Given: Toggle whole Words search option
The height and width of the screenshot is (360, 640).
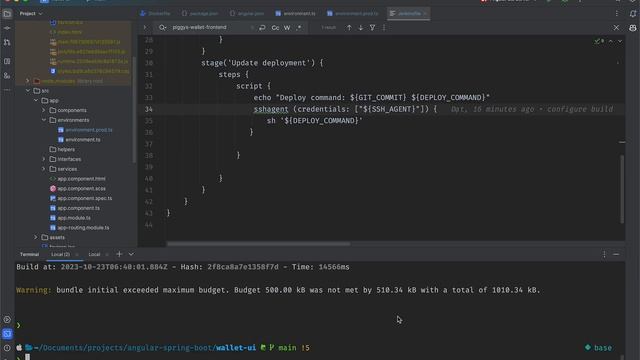Looking at the screenshot, I should tap(287, 27).
